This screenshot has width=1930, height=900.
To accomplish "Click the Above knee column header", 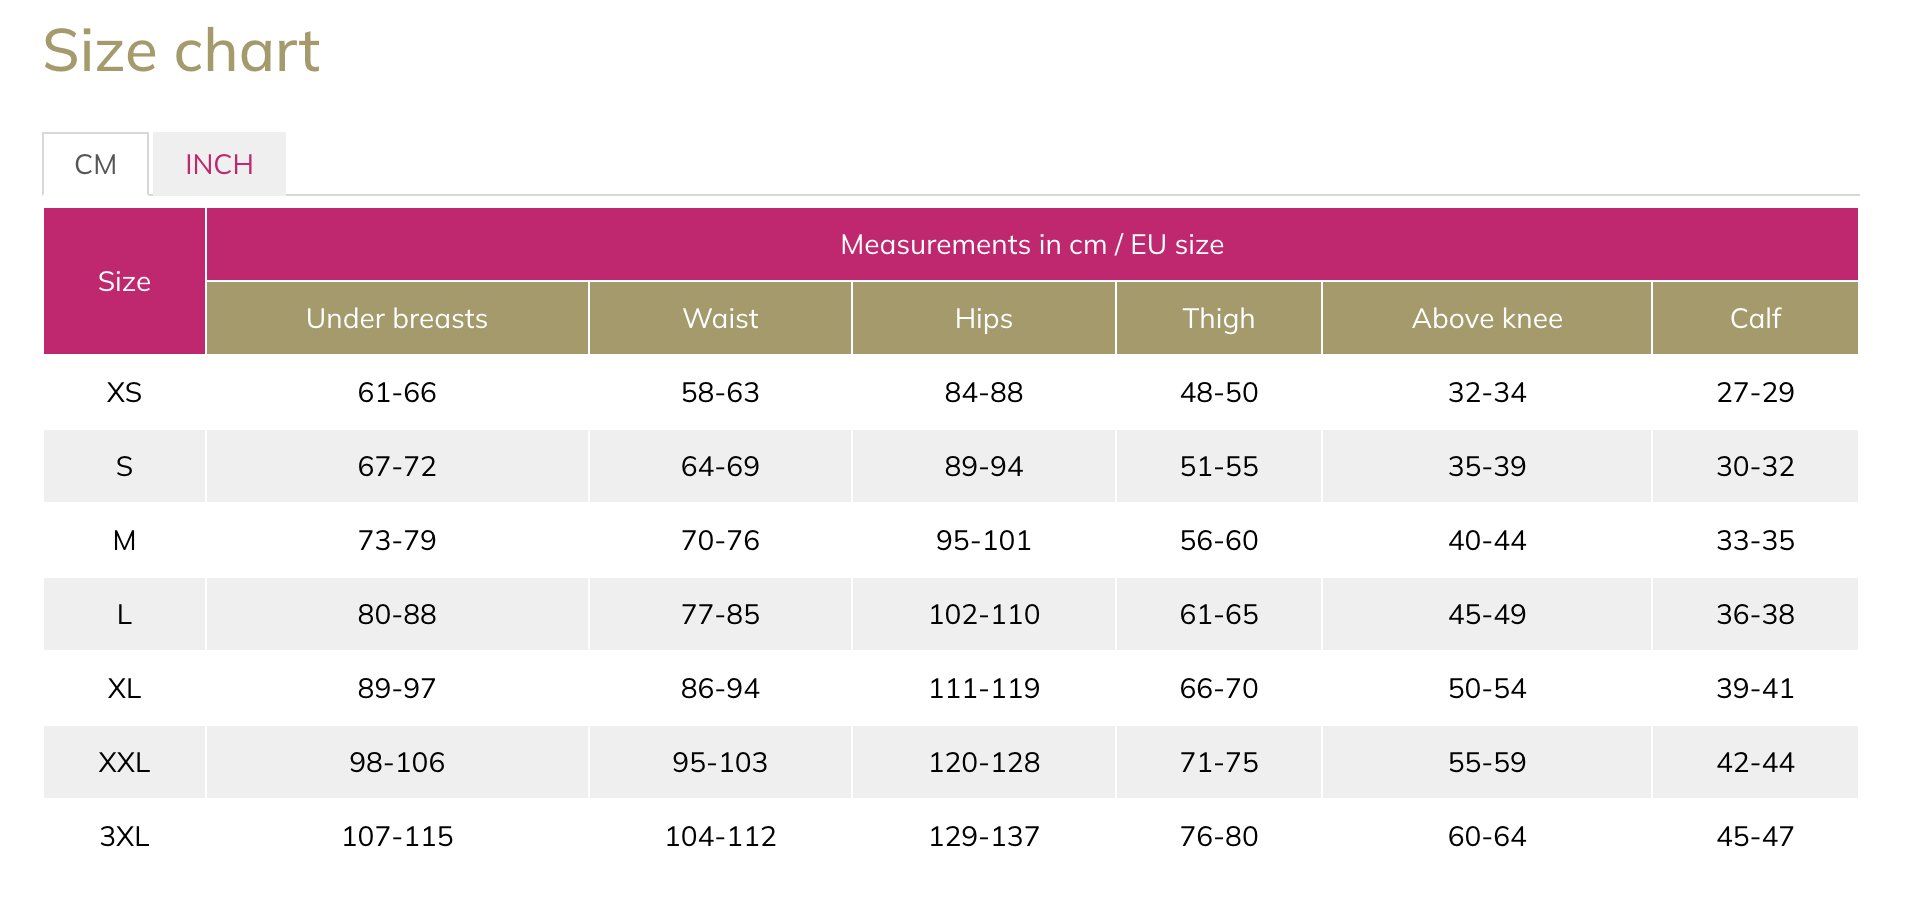I will pyautogui.click(x=1486, y=318).
